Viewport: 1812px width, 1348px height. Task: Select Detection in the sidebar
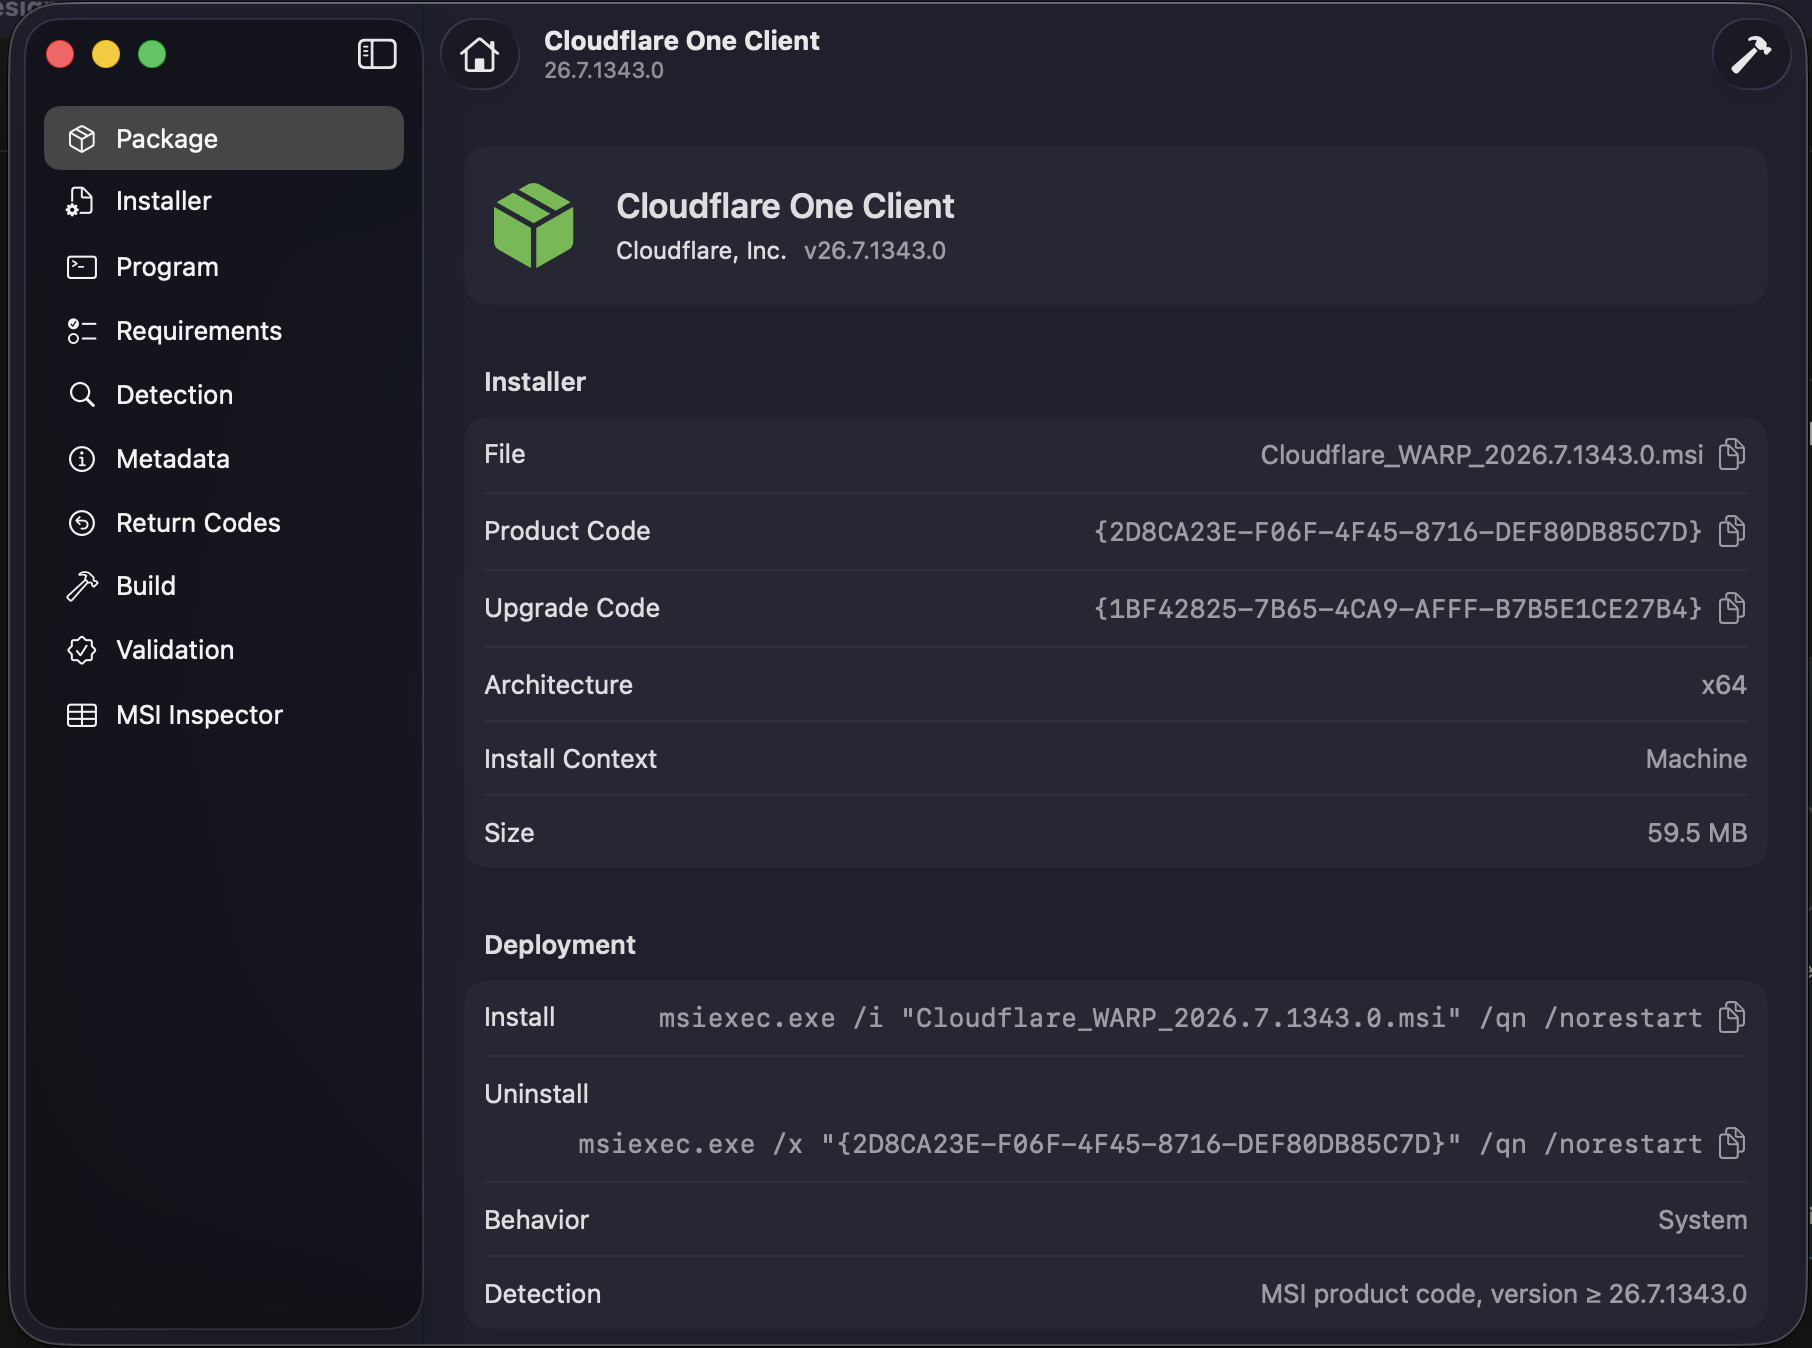(x=174, y=395)
